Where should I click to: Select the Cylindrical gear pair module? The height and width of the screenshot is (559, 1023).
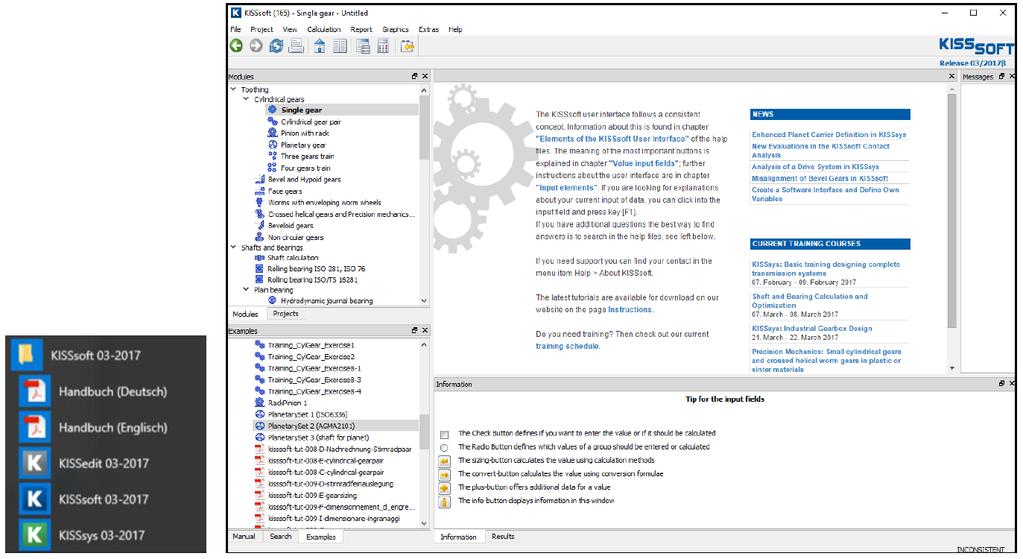pos(311,122)
